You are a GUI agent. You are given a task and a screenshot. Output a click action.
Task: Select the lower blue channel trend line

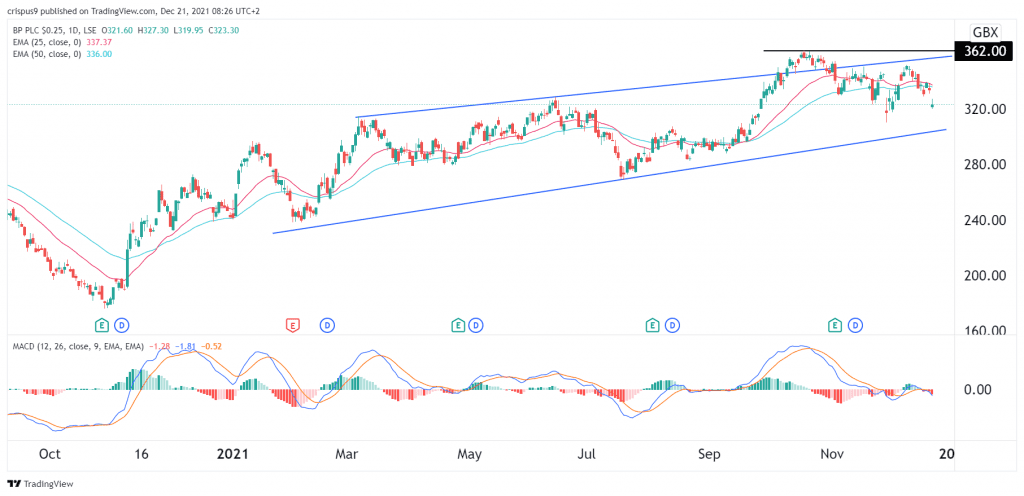(609, 181)
